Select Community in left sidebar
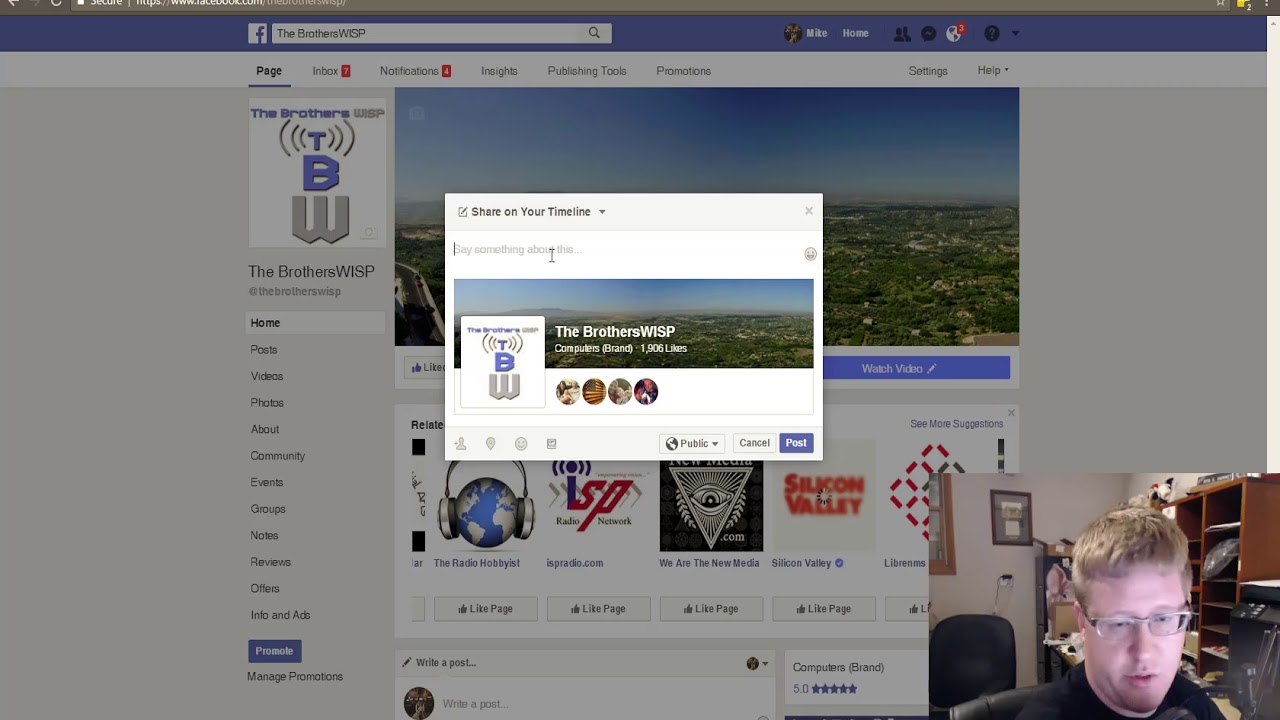This screenshot has width=1280, height=720. coord(278,456)
